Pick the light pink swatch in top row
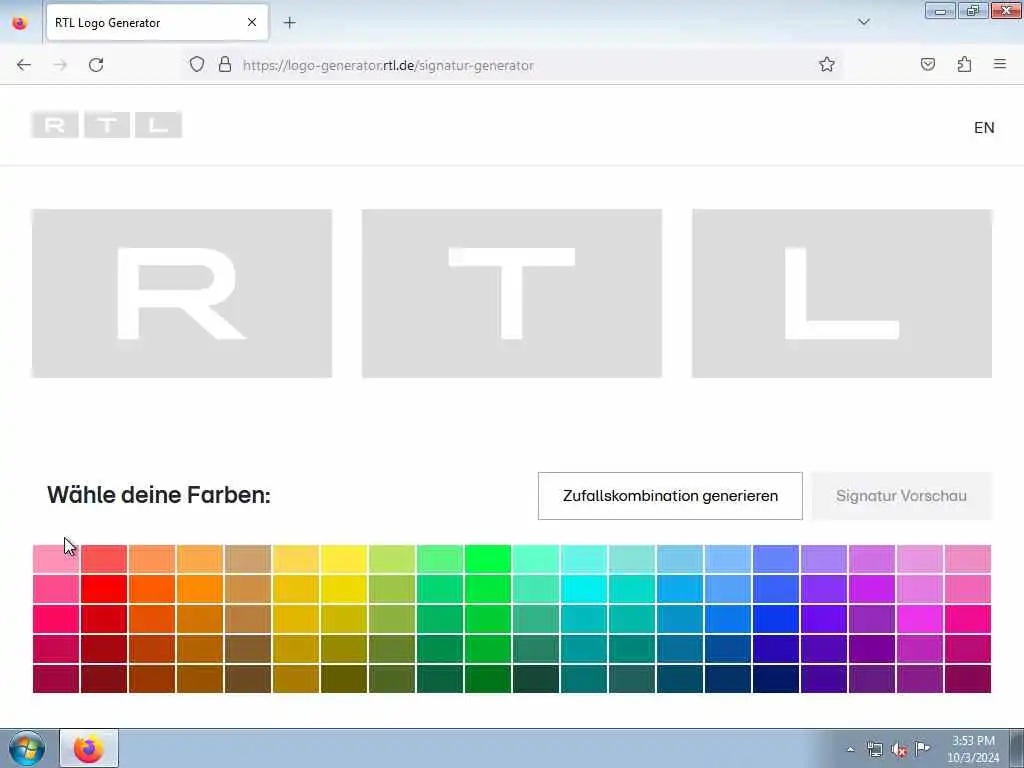The image size is (1024, 768). pyautogui.click(x=56, y=559)
